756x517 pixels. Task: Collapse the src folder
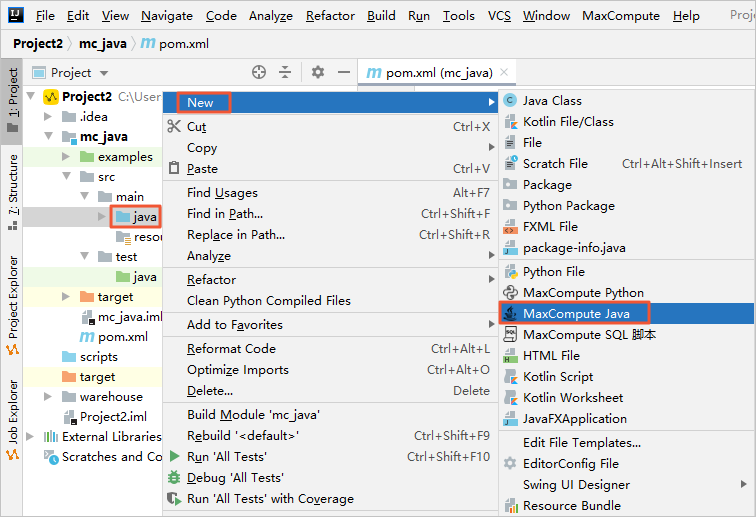(x=67, y=177)
